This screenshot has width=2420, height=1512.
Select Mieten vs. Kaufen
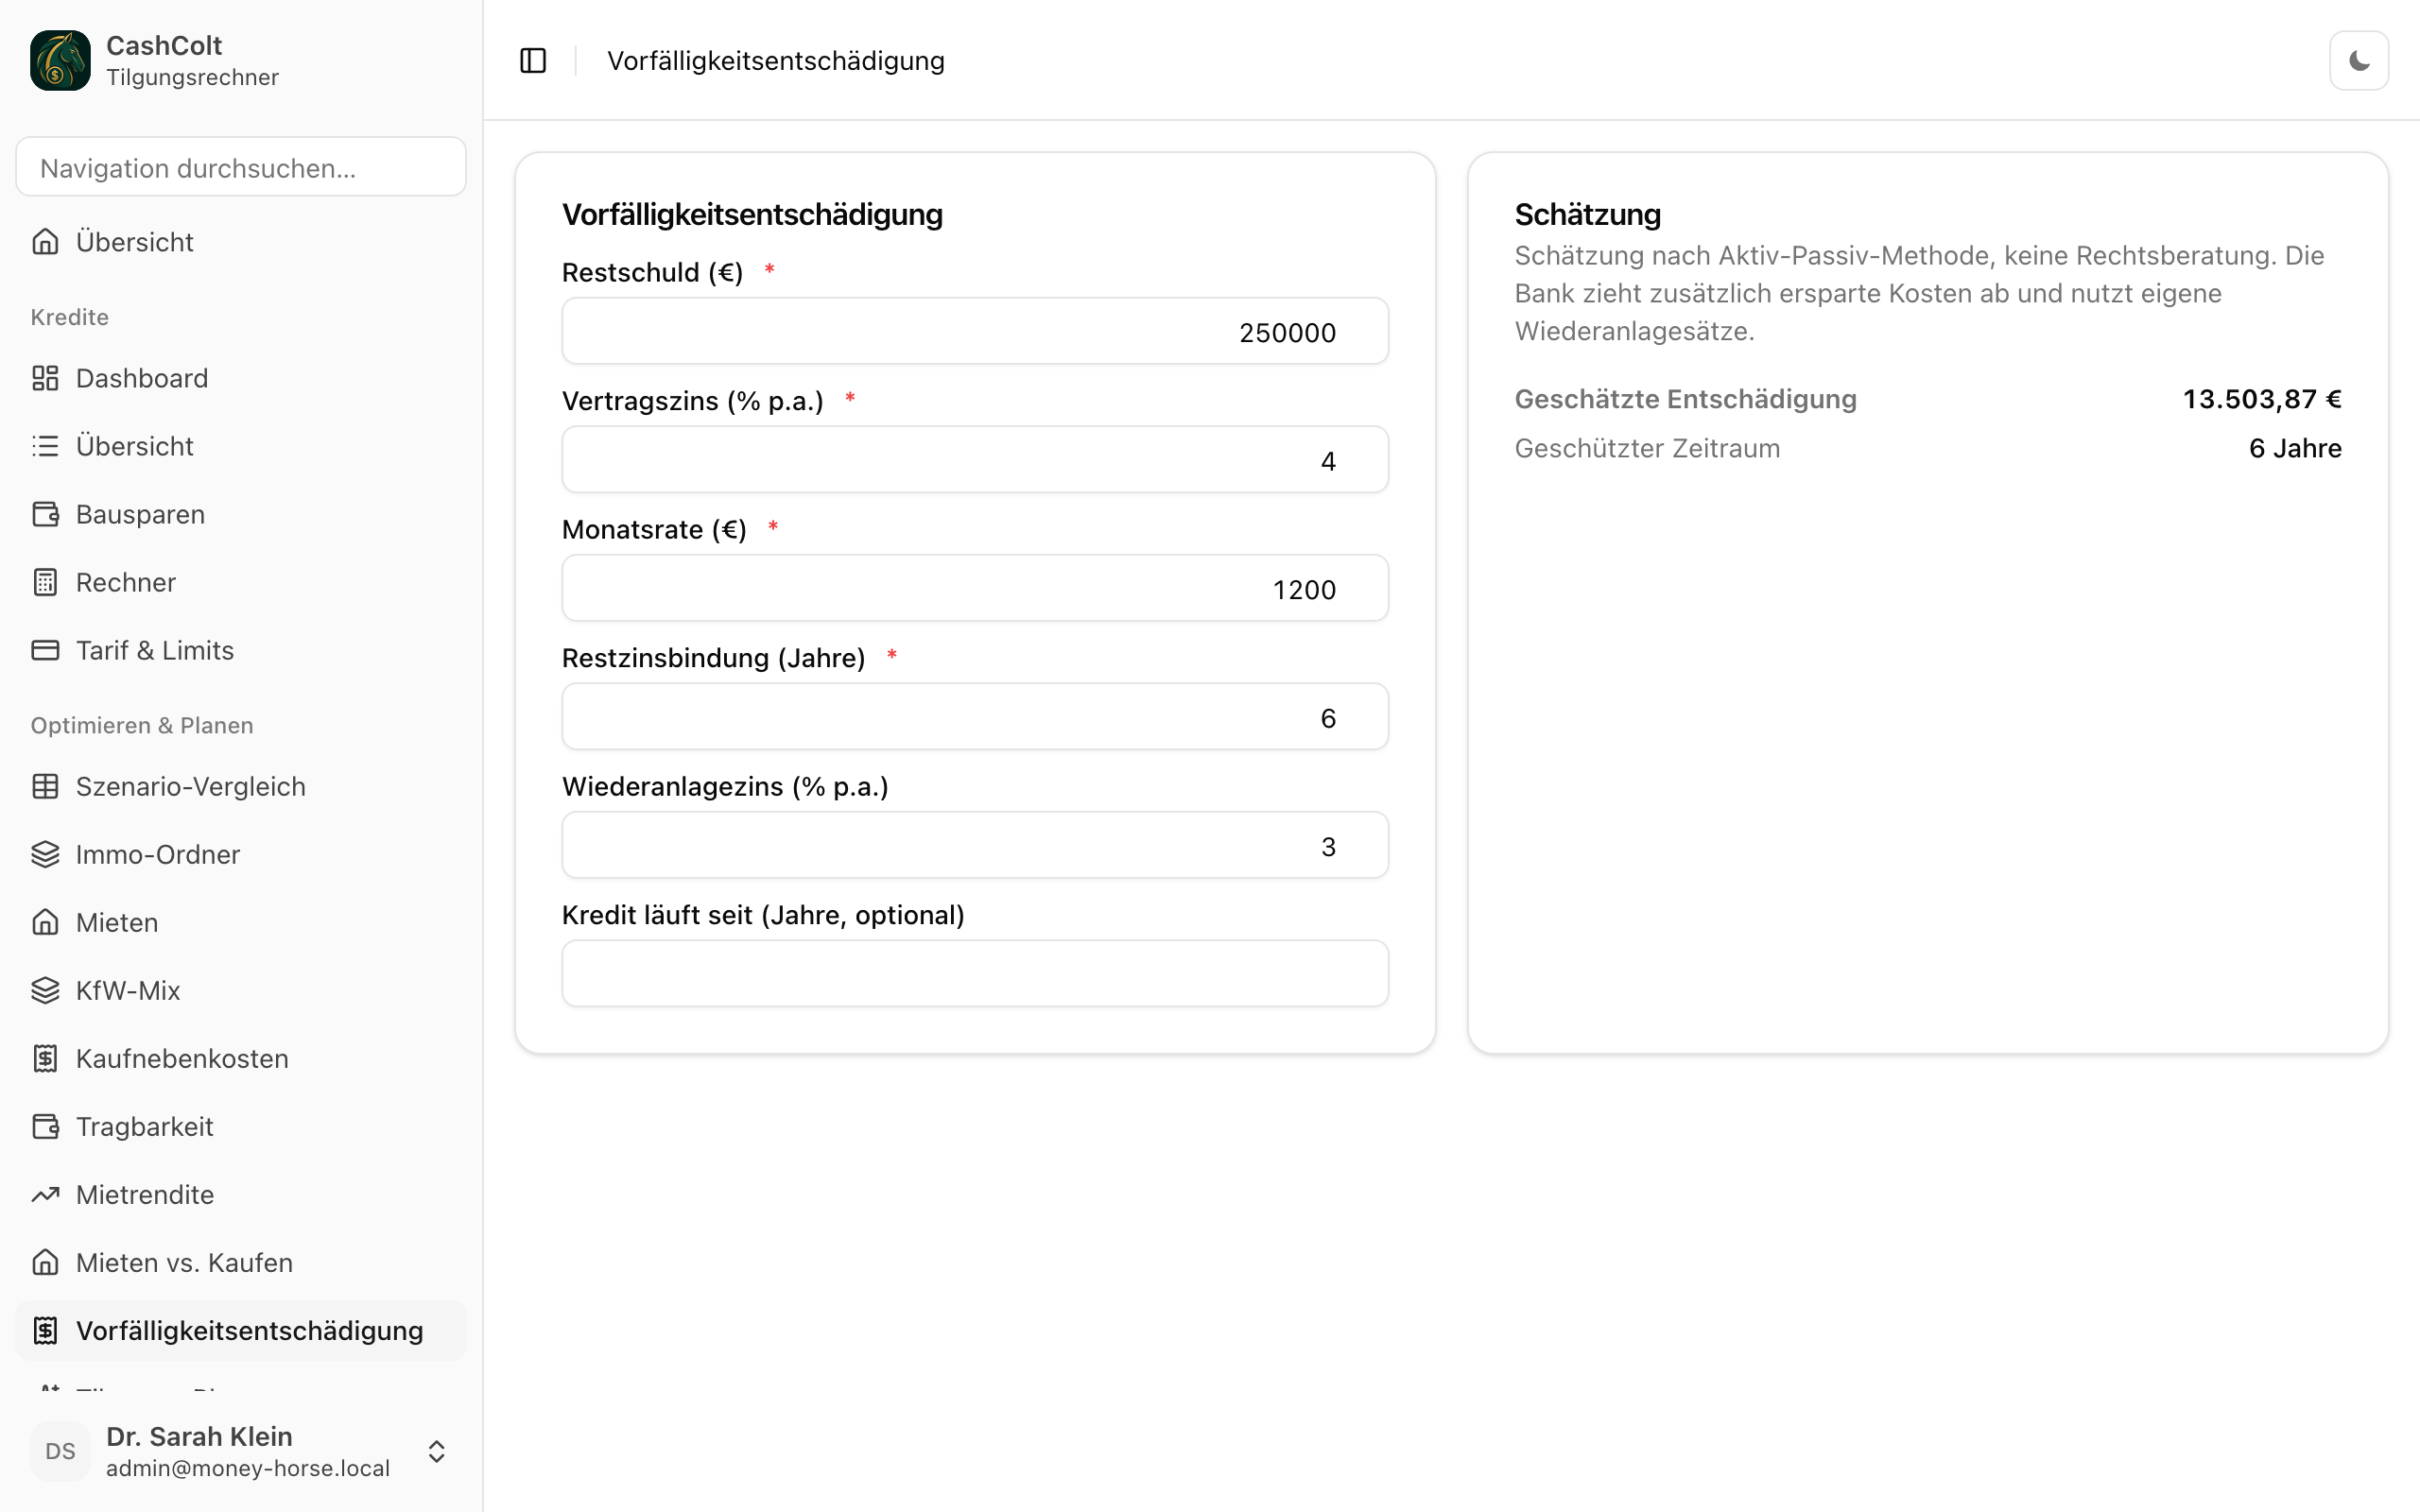241,1262
